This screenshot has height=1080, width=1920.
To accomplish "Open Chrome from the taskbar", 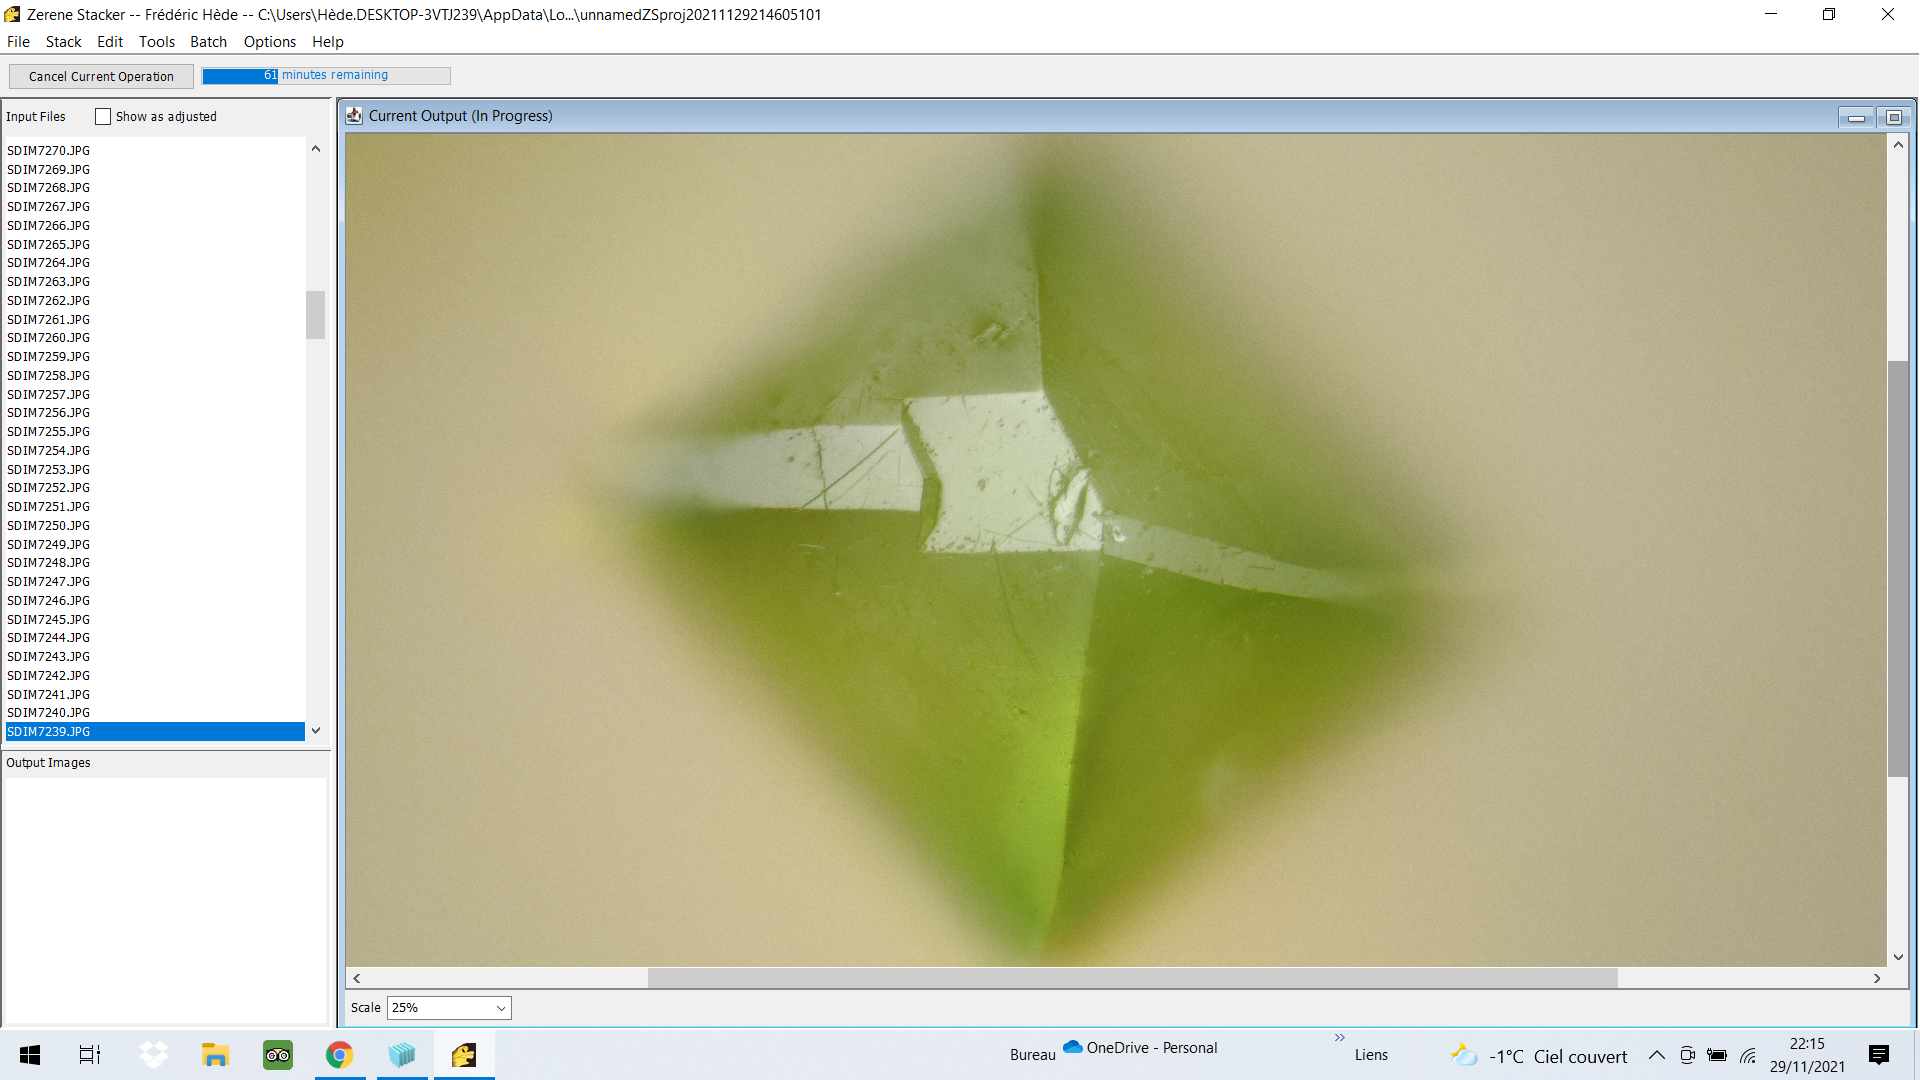I will tap(339, 1055).
